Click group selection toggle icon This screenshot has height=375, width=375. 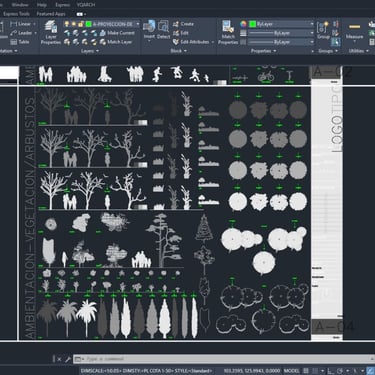click(x=336, y=42)
